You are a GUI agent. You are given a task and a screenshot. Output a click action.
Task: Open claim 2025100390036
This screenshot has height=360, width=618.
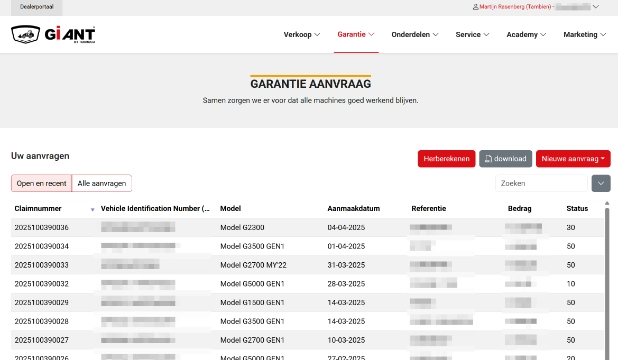point(41,228)
